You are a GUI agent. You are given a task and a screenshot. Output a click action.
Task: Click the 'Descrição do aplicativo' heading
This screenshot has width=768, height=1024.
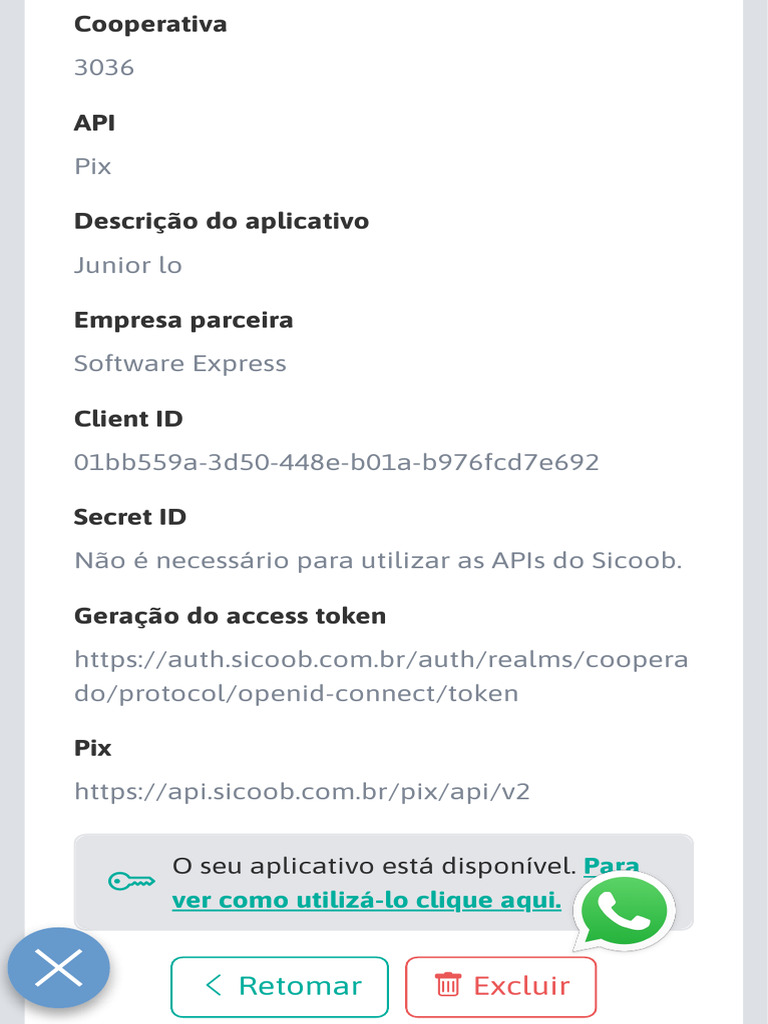pos(221,221)
